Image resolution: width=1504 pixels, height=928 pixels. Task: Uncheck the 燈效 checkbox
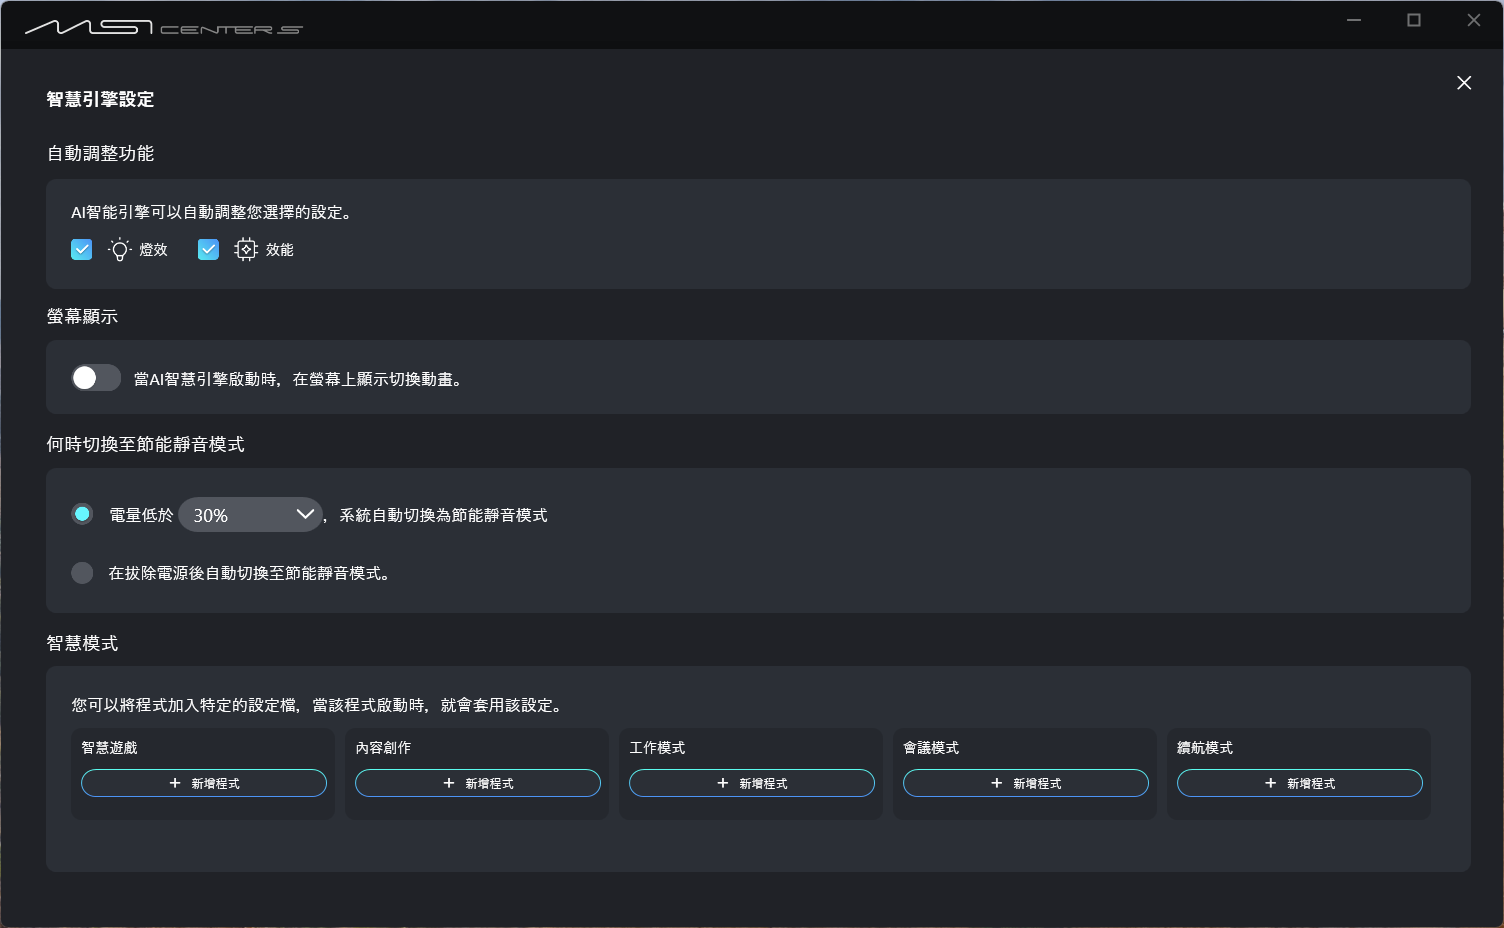point(81,249)
